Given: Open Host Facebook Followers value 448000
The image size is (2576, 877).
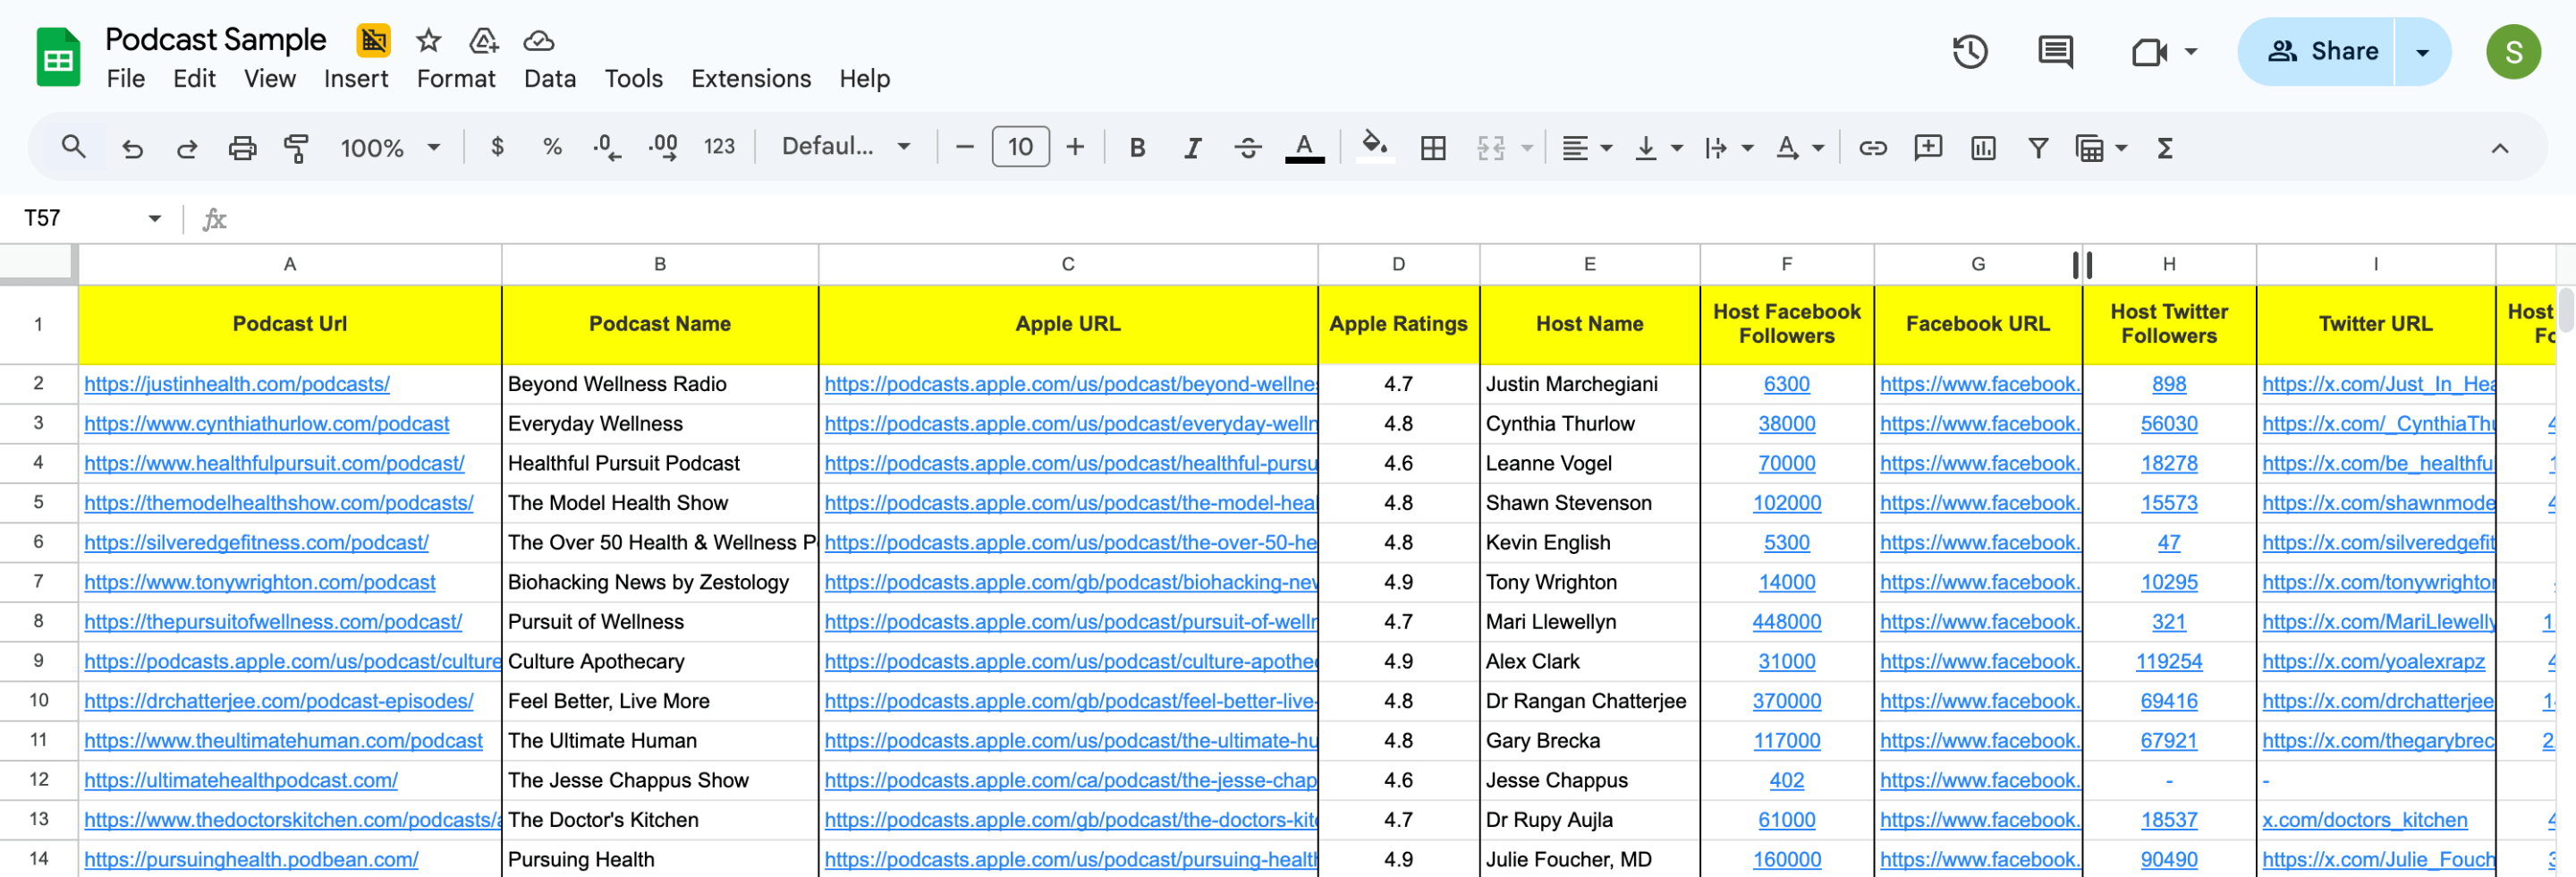Looking at the screenshot, I should [1786, 622].
